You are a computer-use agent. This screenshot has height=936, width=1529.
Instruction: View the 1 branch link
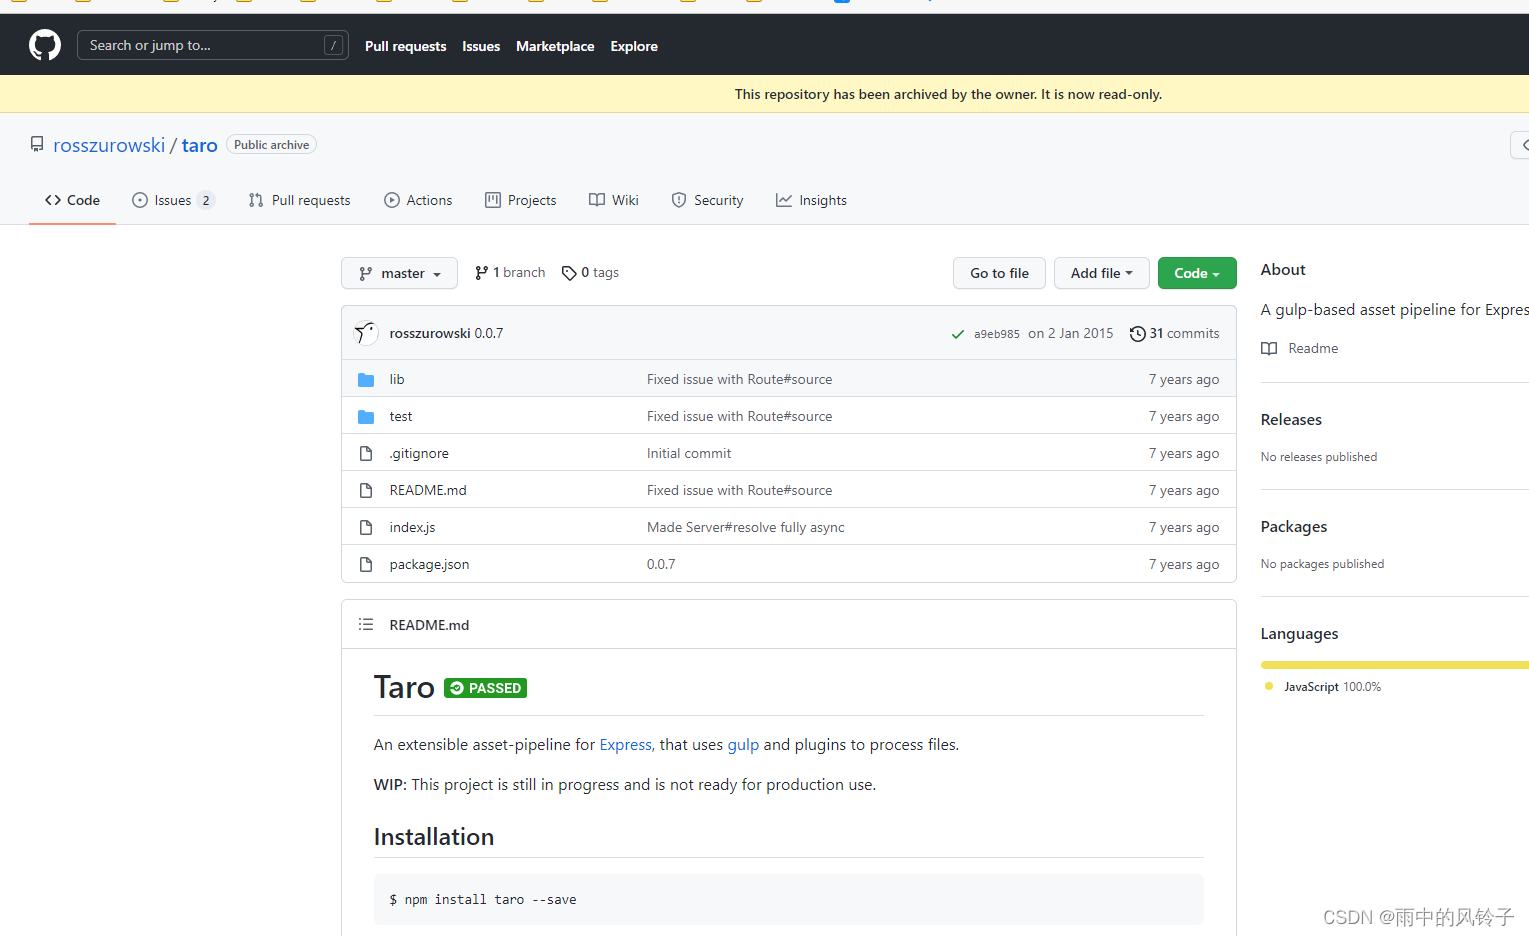510,272
